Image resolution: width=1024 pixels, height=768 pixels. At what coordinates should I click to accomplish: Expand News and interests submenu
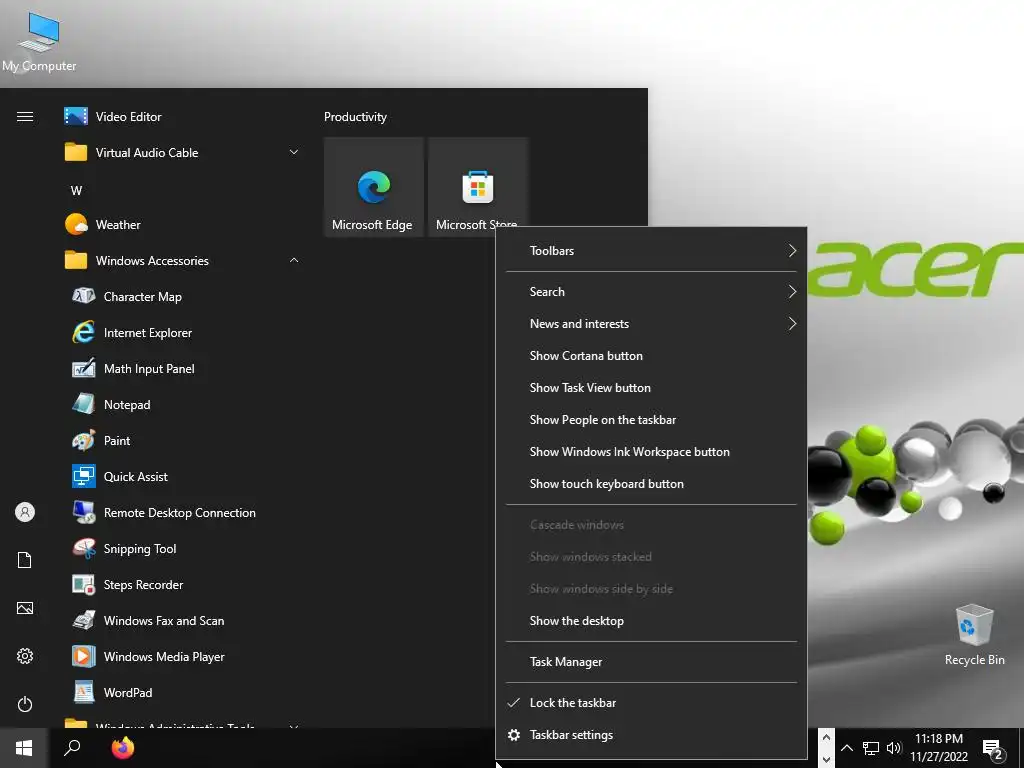tap(651, 324)
